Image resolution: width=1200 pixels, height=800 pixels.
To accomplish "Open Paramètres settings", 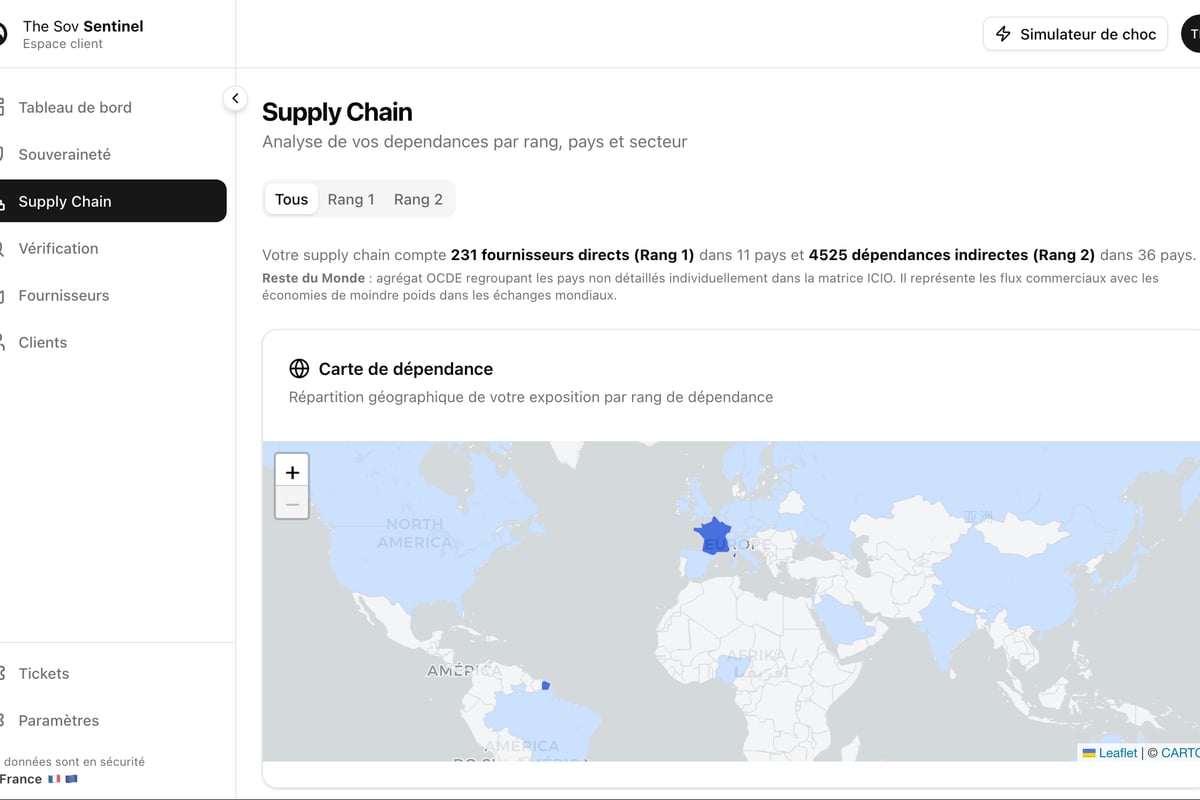I will coord(58,720).
